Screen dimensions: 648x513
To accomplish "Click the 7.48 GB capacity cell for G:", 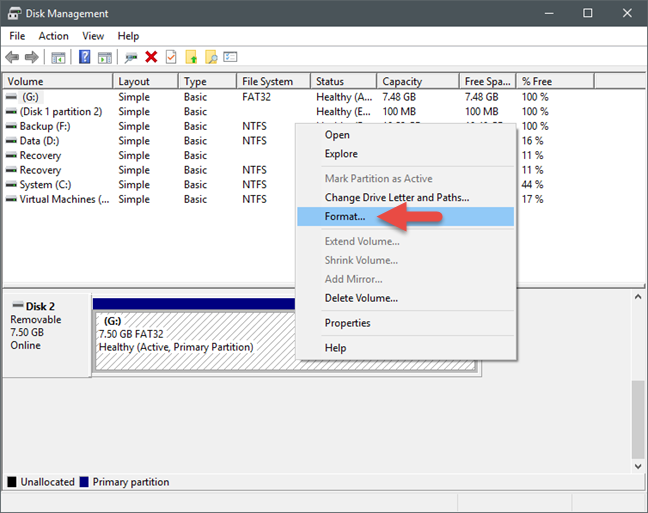I will [399, 97].
